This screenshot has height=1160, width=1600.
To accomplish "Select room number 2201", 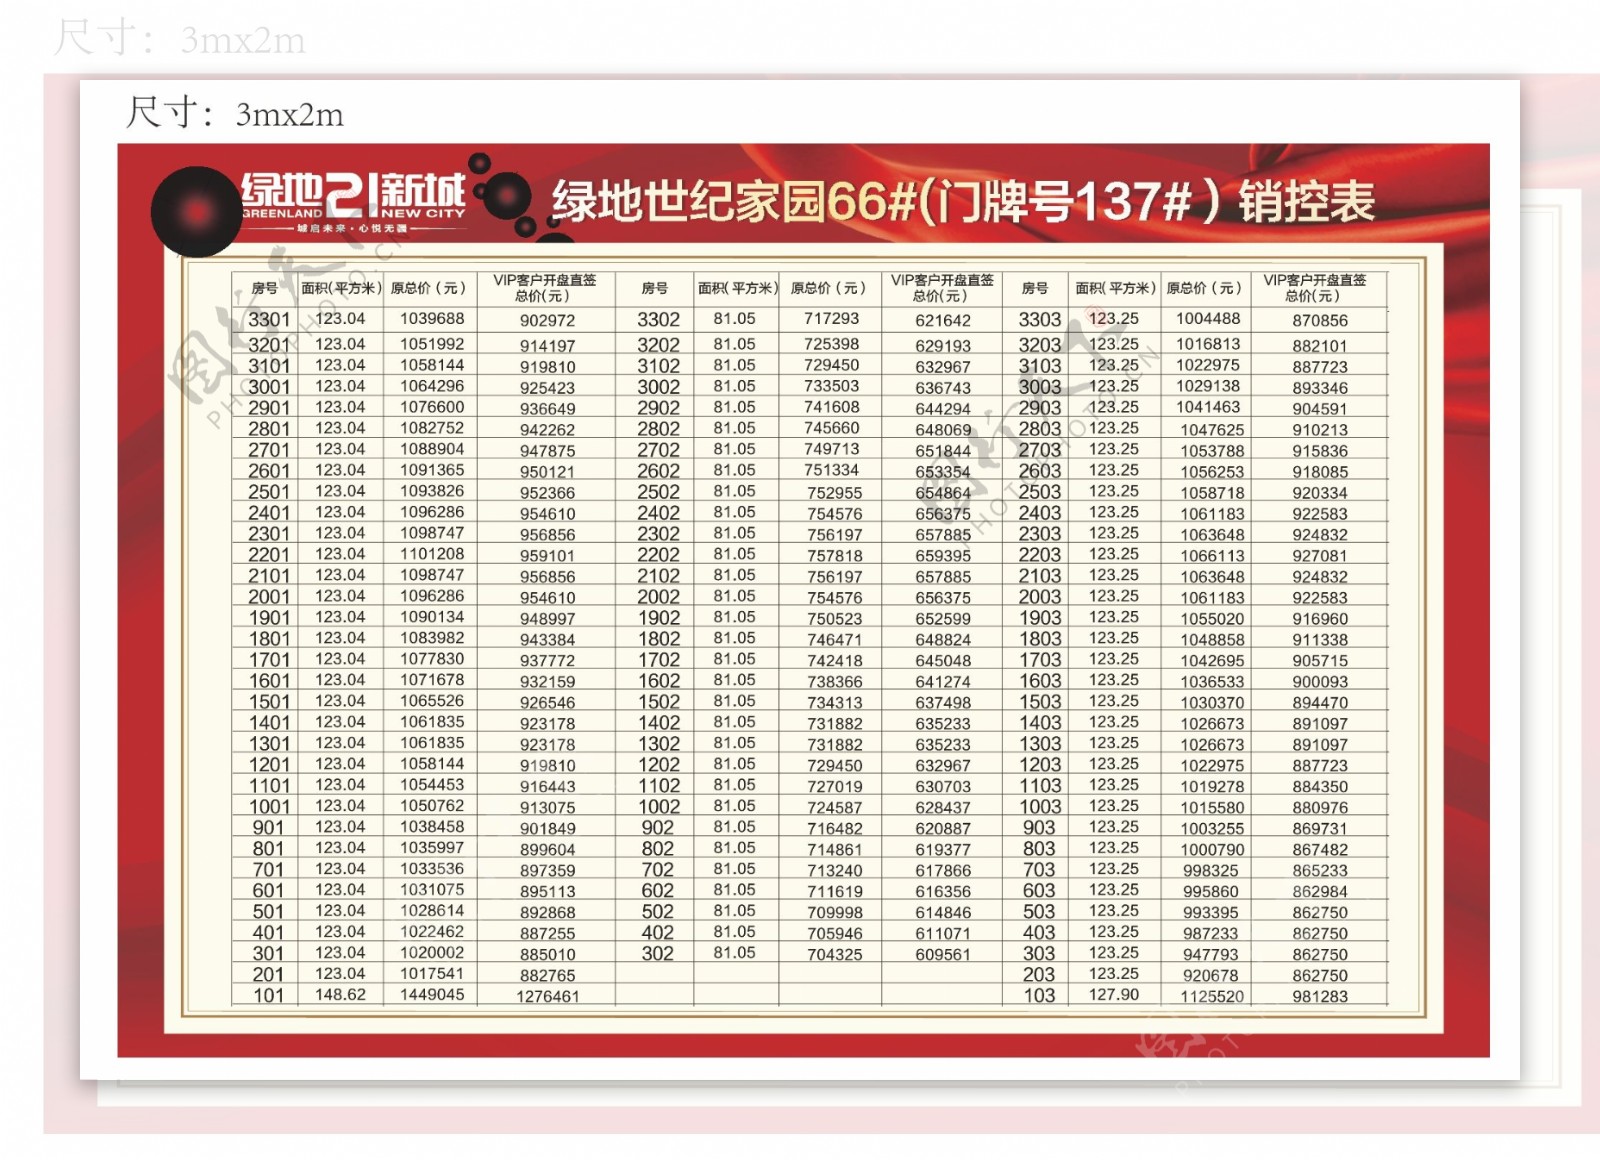I will click(269, 555).
